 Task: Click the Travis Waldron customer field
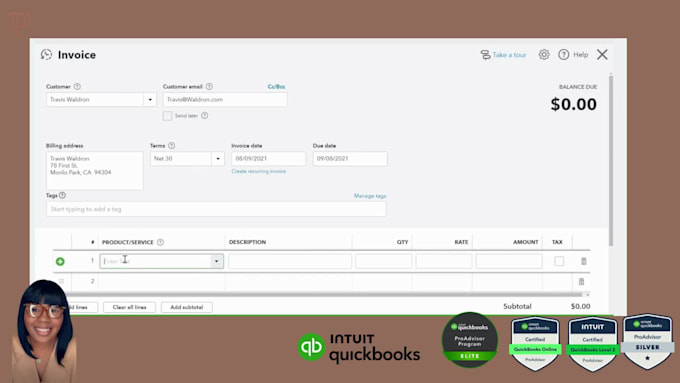click(x=95, y=100)
